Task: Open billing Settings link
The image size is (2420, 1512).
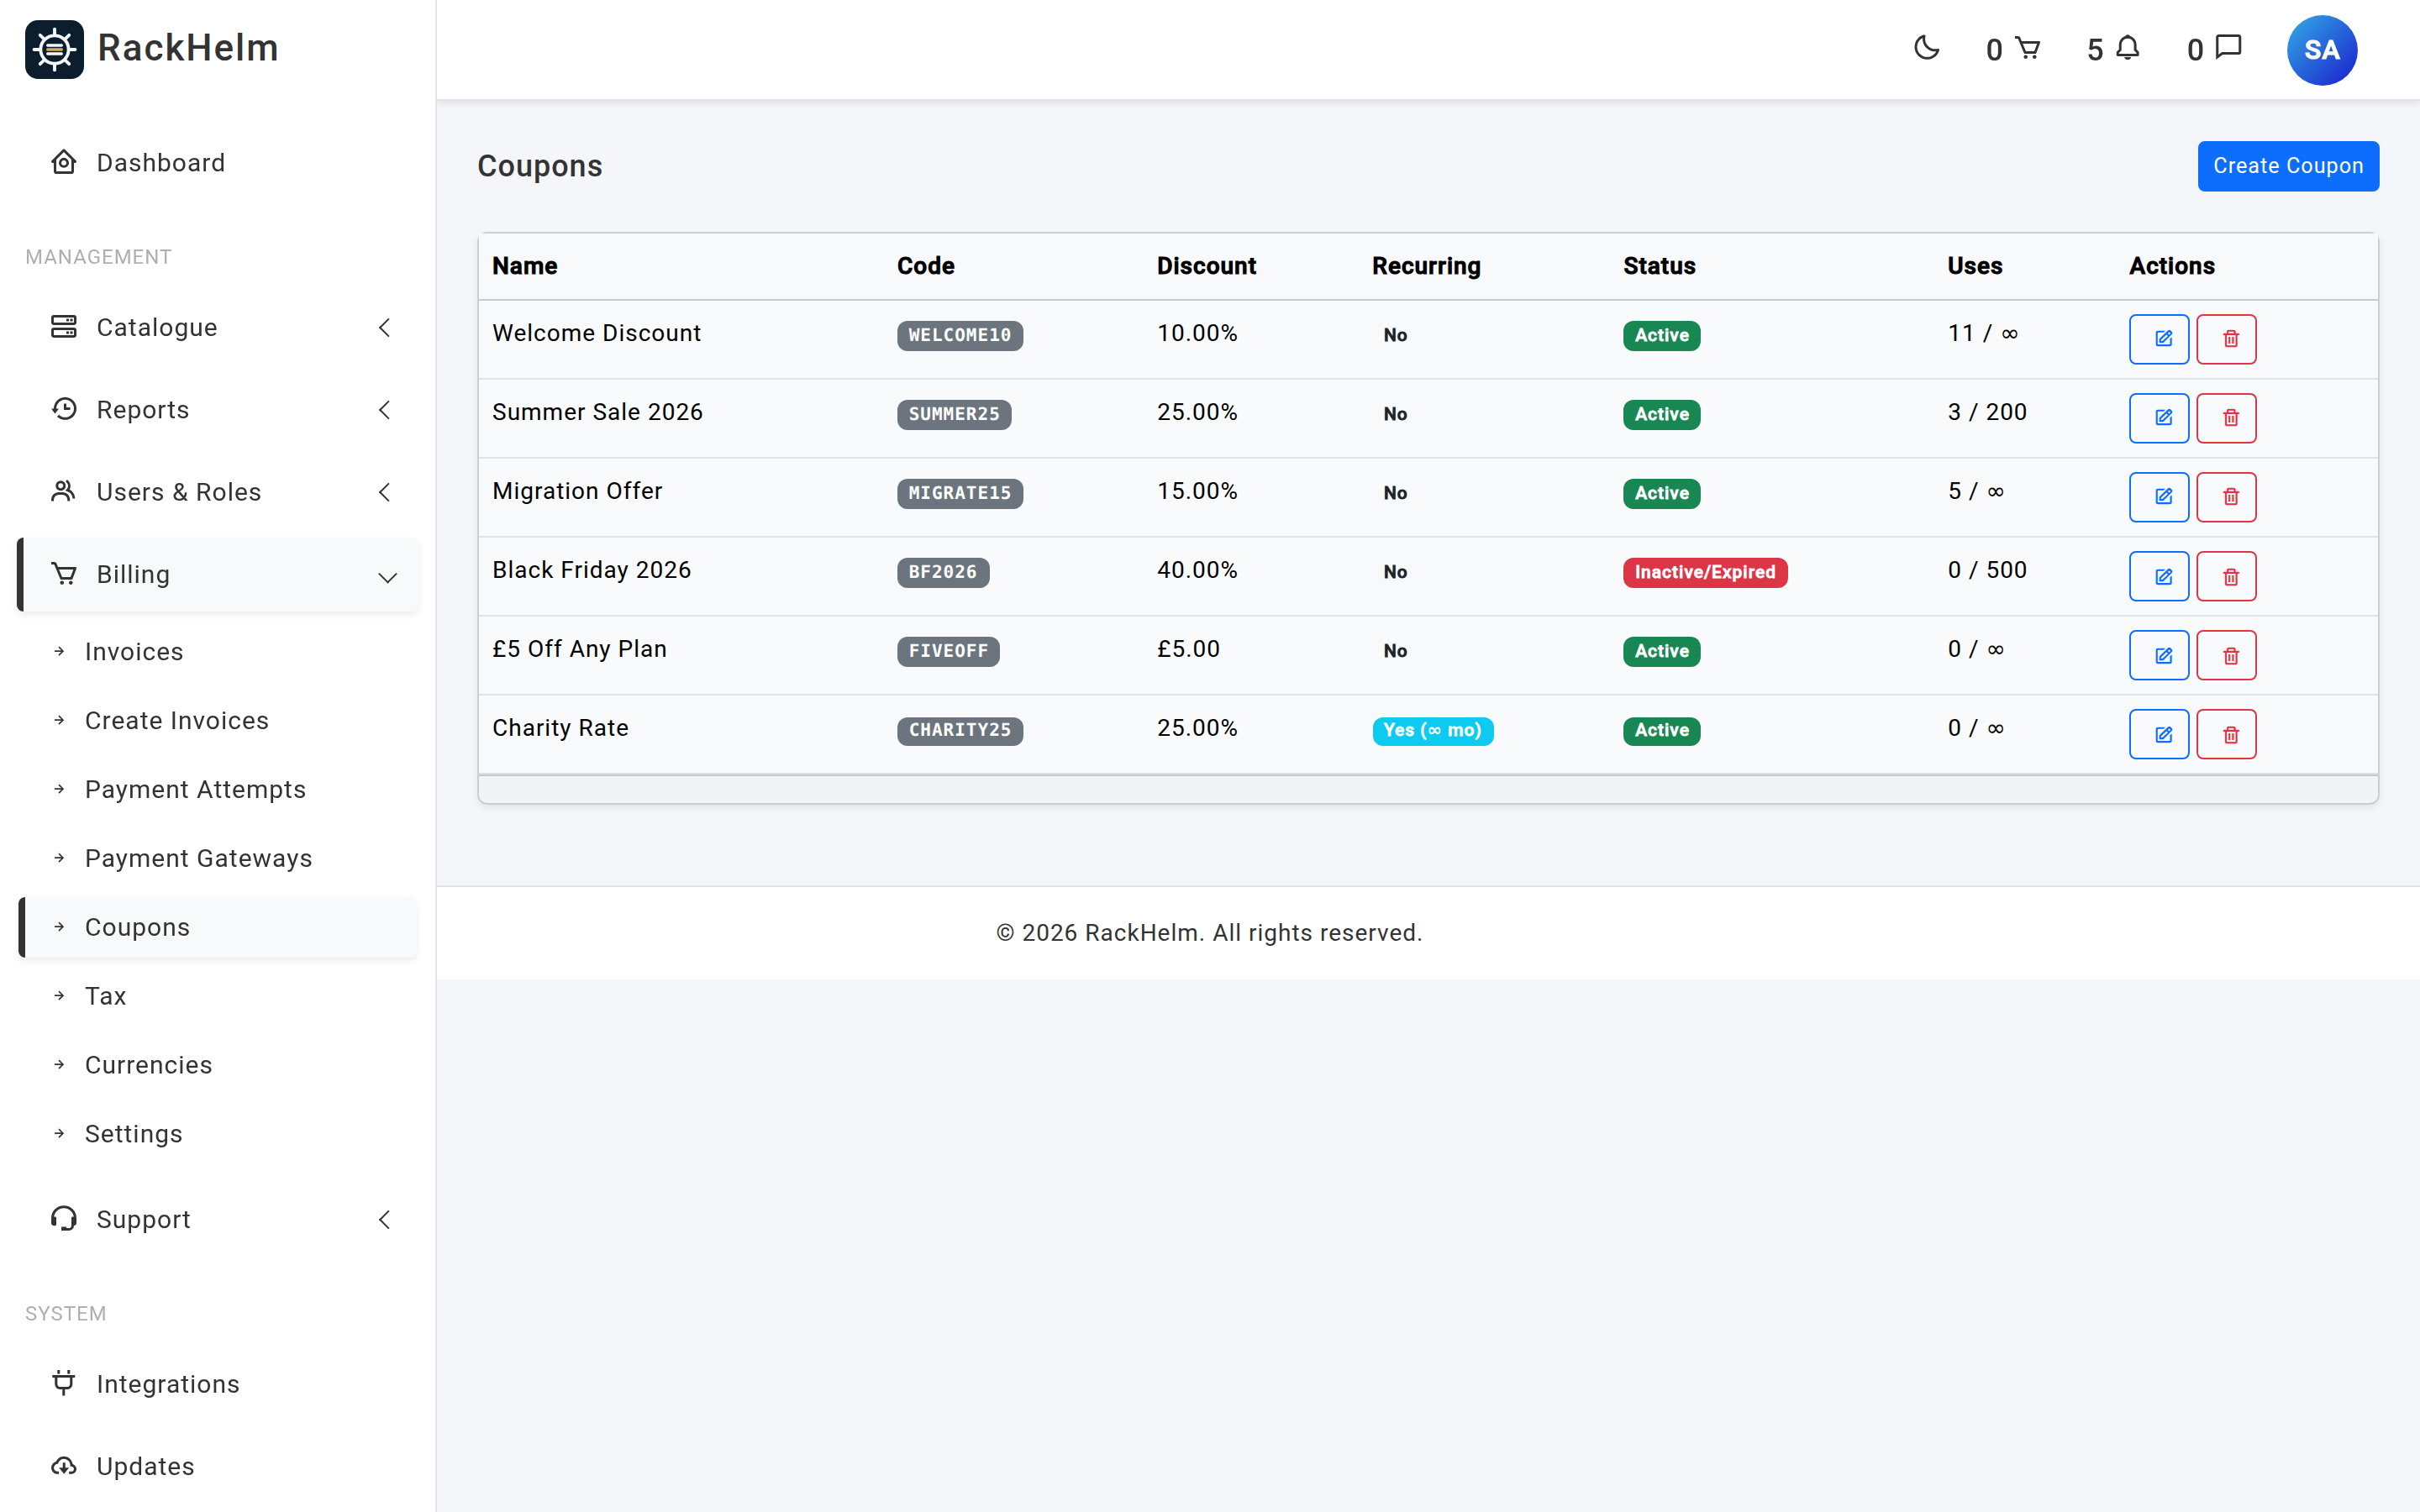Action: click(218, 1133)
